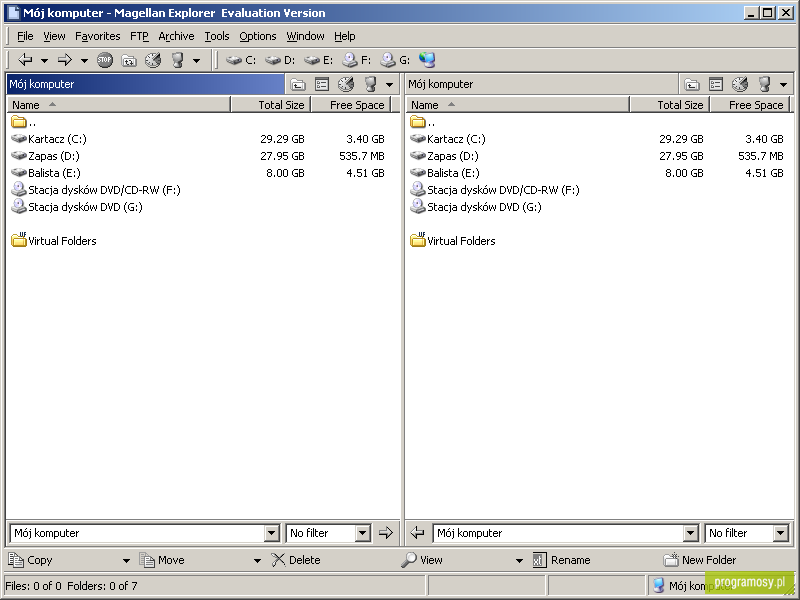This screenshot has width=800, height=600.
Task: Open right pane filter dropdown arrow in header
Action: click(x=783, y=85)
